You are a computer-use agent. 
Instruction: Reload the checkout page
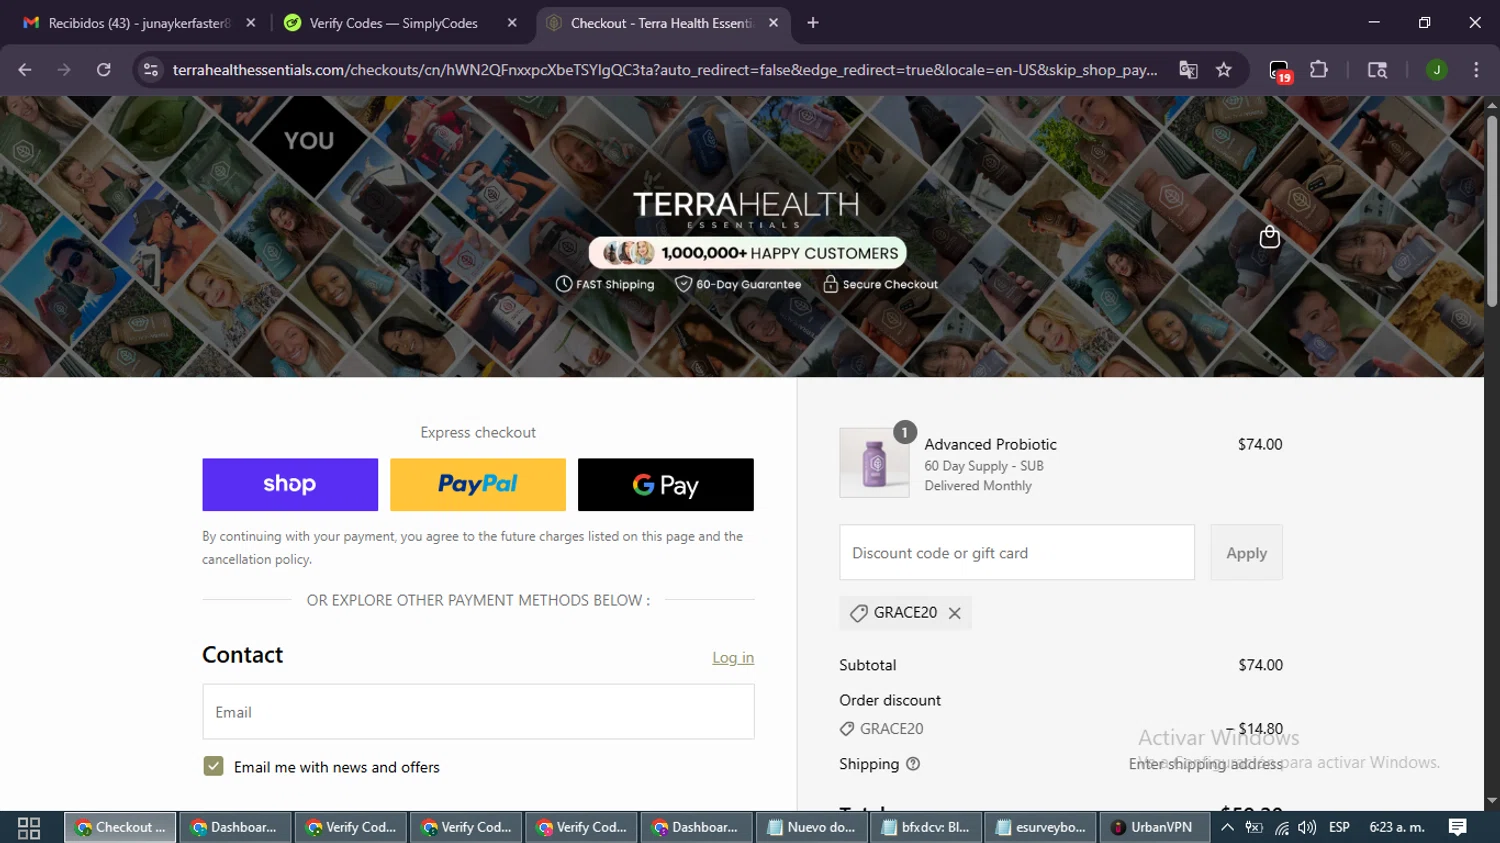pos(103,70)
